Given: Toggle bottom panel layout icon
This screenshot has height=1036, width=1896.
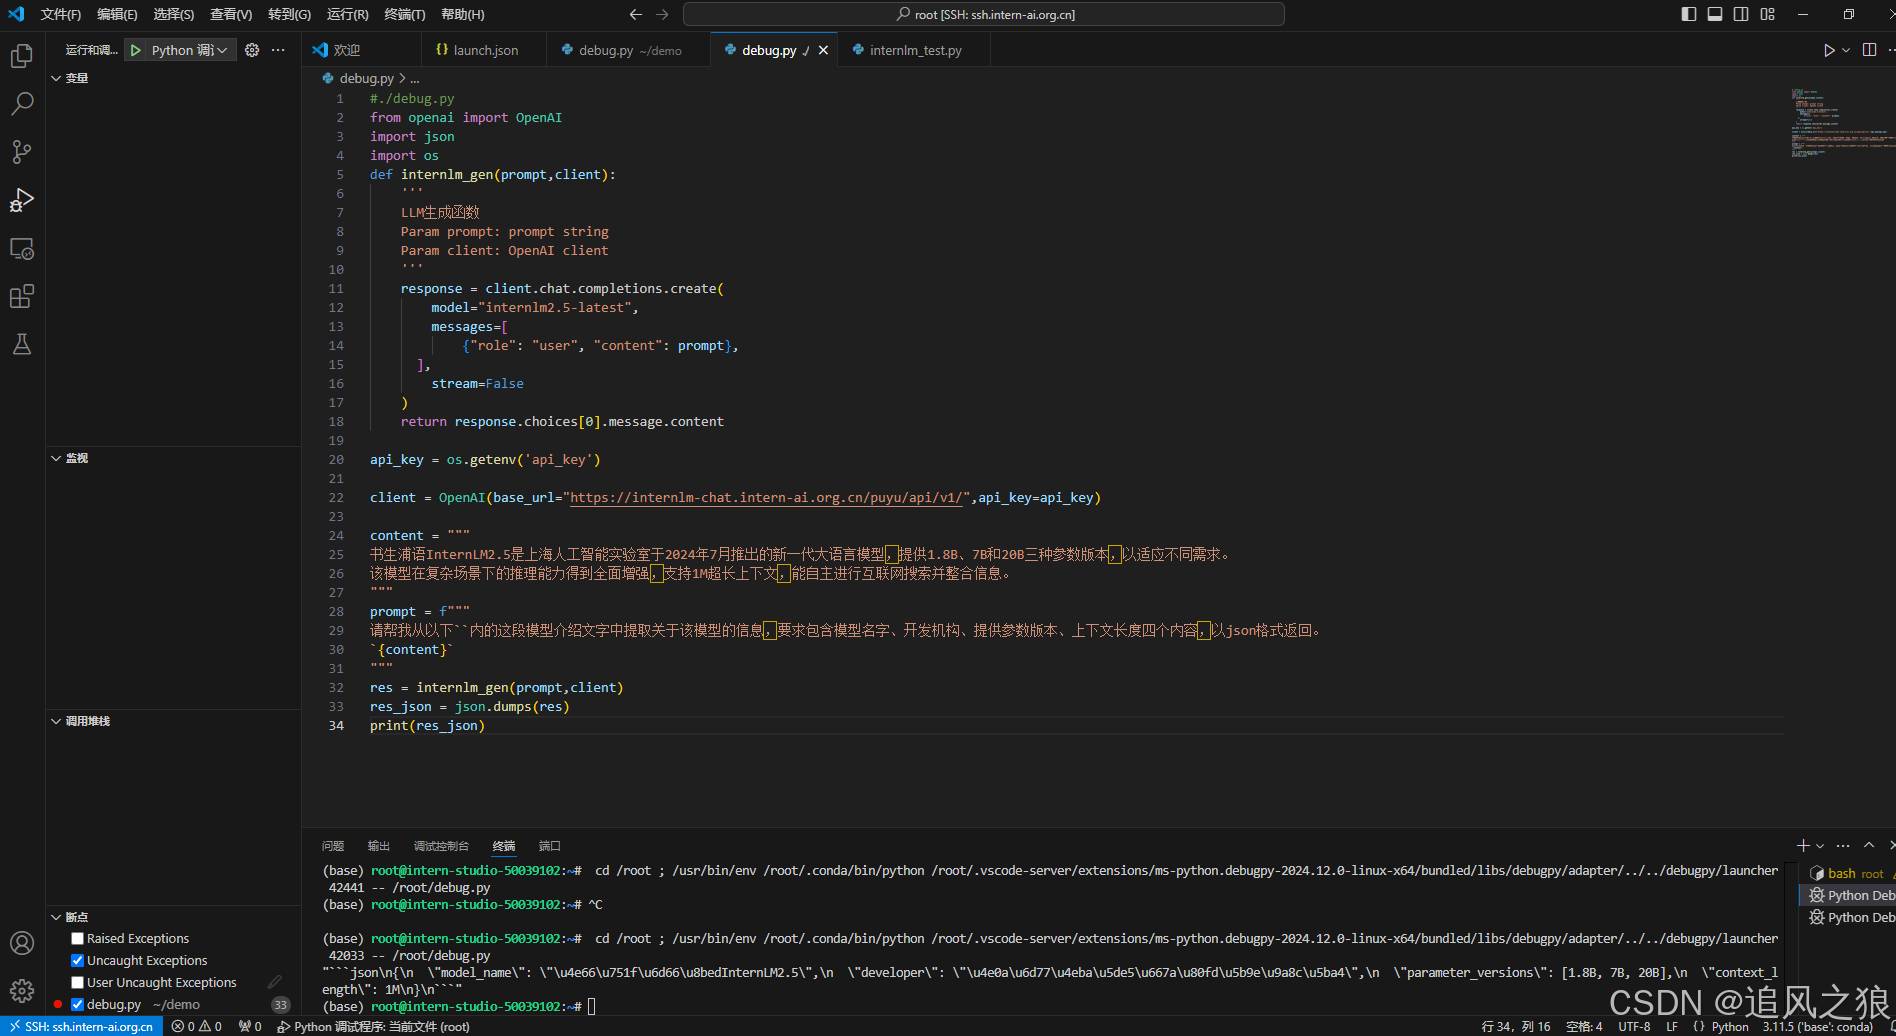Looking at the screenshot, I should click(x=1715, y=14).
